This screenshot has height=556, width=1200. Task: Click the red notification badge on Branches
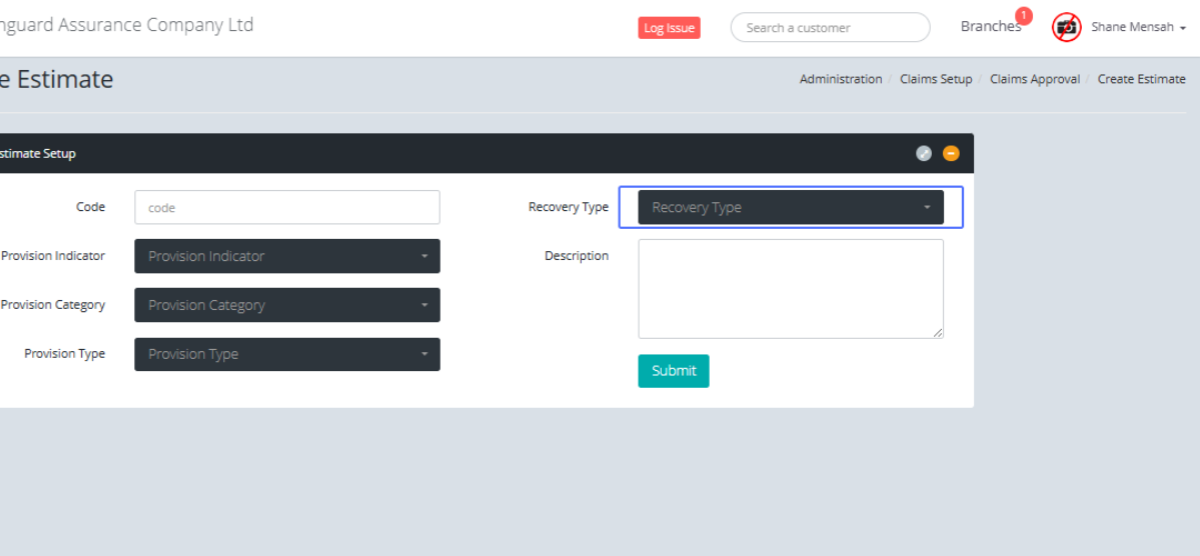[x=1023, y=15]
